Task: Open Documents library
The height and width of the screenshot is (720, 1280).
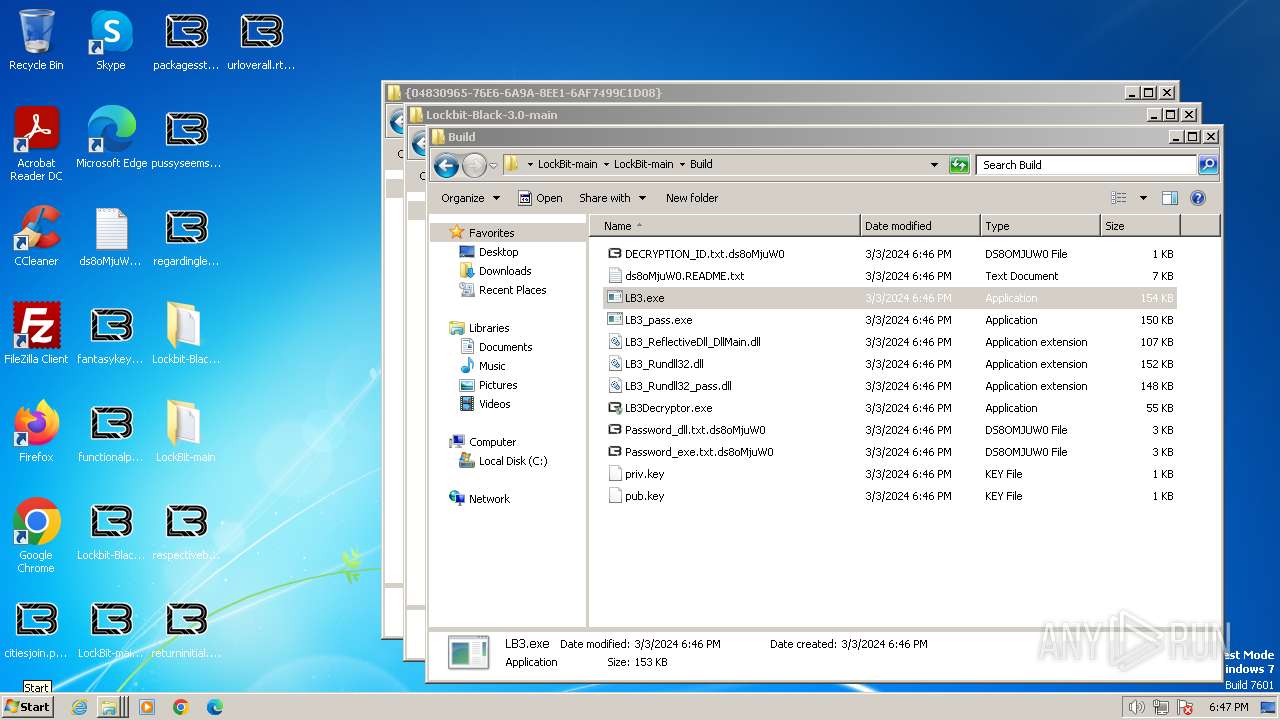Action: [x=505, y=347]
